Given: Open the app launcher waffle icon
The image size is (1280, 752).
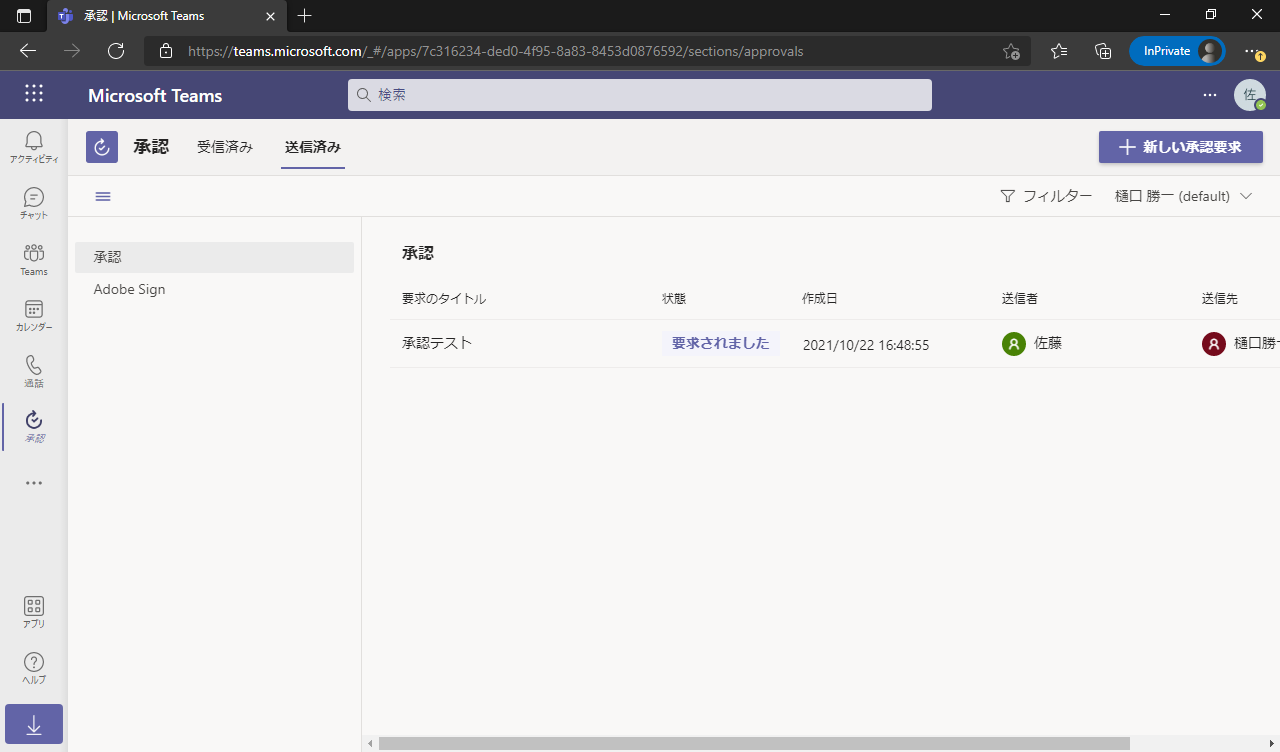Looking at the screenshot, I should tap(34, 94).
